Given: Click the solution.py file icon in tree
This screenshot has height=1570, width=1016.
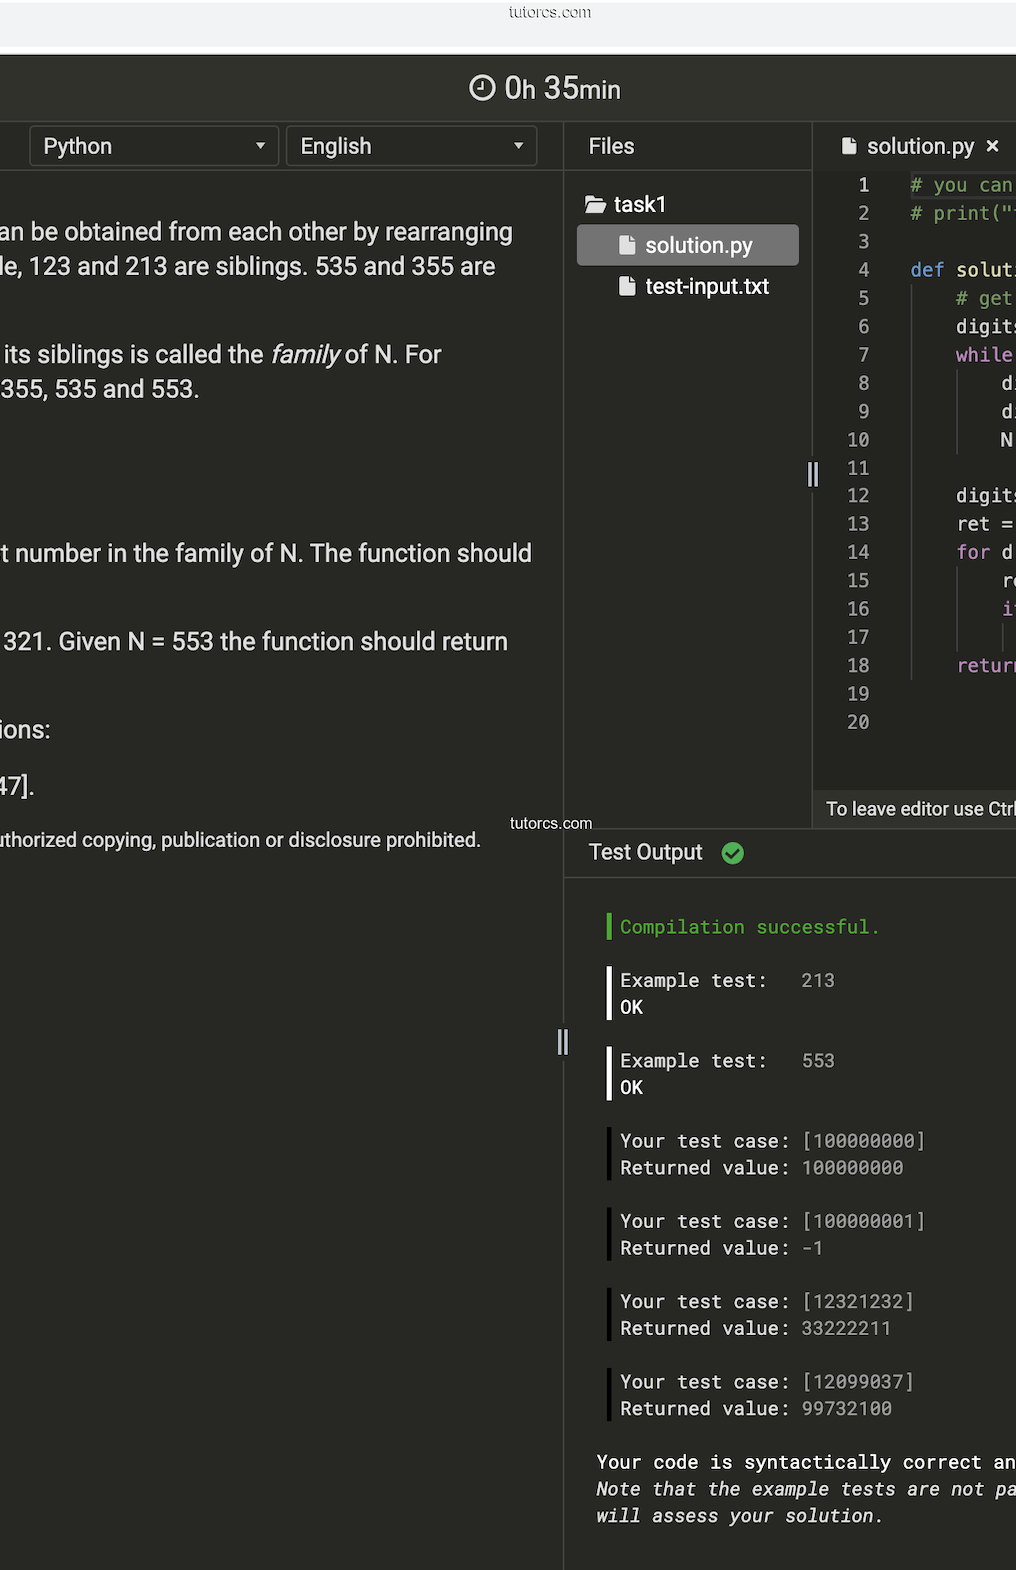Looking at the screenshot, I should [x=628, y=245].
